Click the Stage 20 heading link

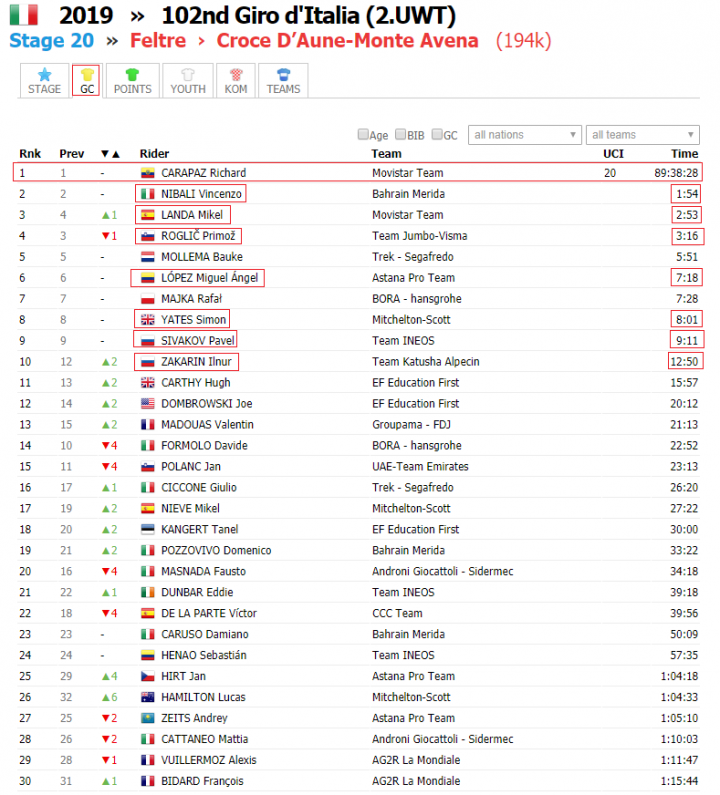pos(52,41)
